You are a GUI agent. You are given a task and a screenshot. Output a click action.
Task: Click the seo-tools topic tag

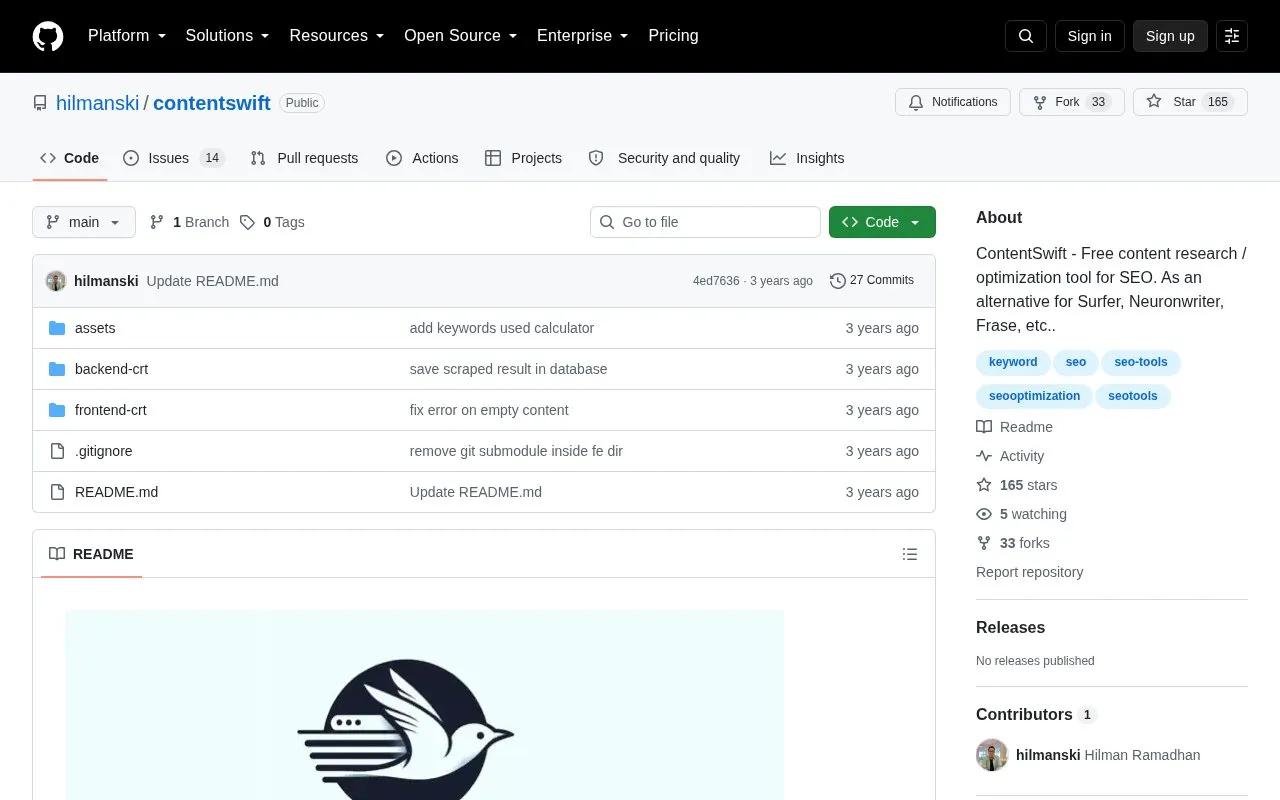point(1141,362)
